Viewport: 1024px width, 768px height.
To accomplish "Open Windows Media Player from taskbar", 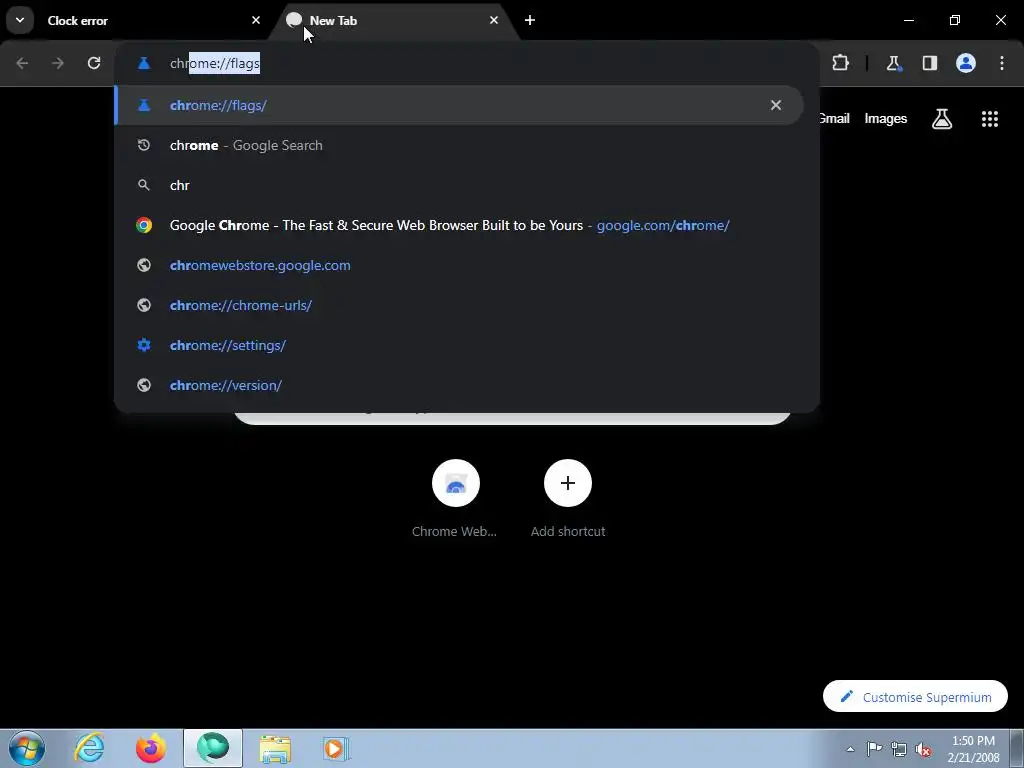I will pyautogui.click(x=336, y=748).
